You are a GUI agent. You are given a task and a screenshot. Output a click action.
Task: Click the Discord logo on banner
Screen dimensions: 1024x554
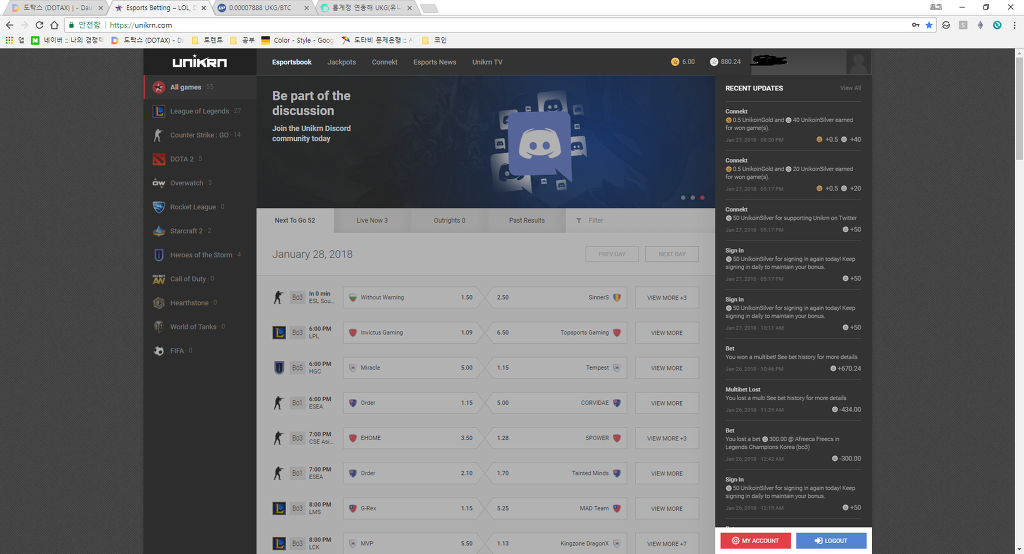[x=539, y=144]
